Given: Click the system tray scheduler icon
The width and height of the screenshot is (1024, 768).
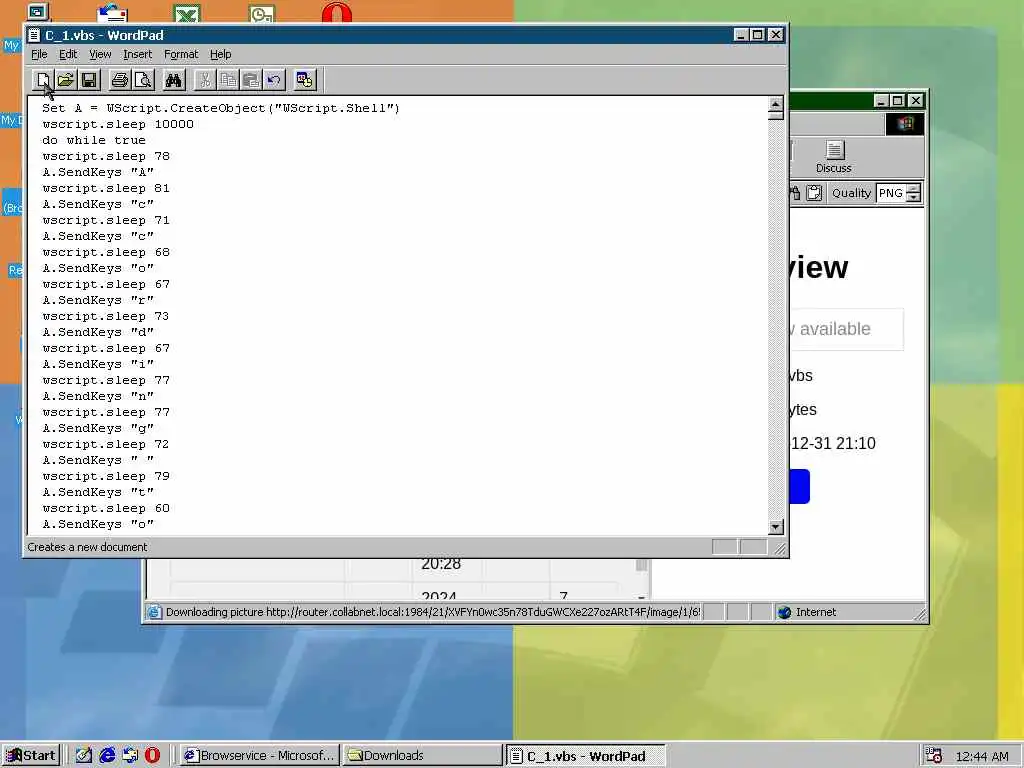Looking at the screenshot, I should [x=934, y=756].
